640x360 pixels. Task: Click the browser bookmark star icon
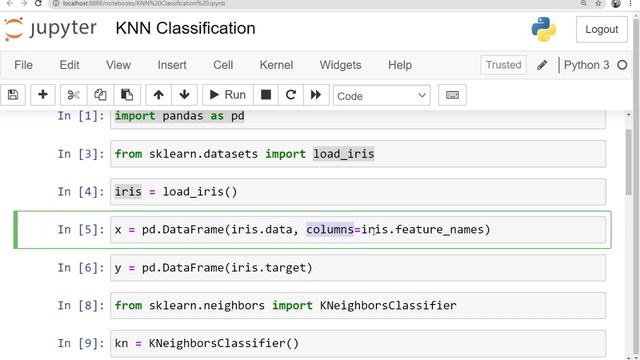tap(598, 3)
